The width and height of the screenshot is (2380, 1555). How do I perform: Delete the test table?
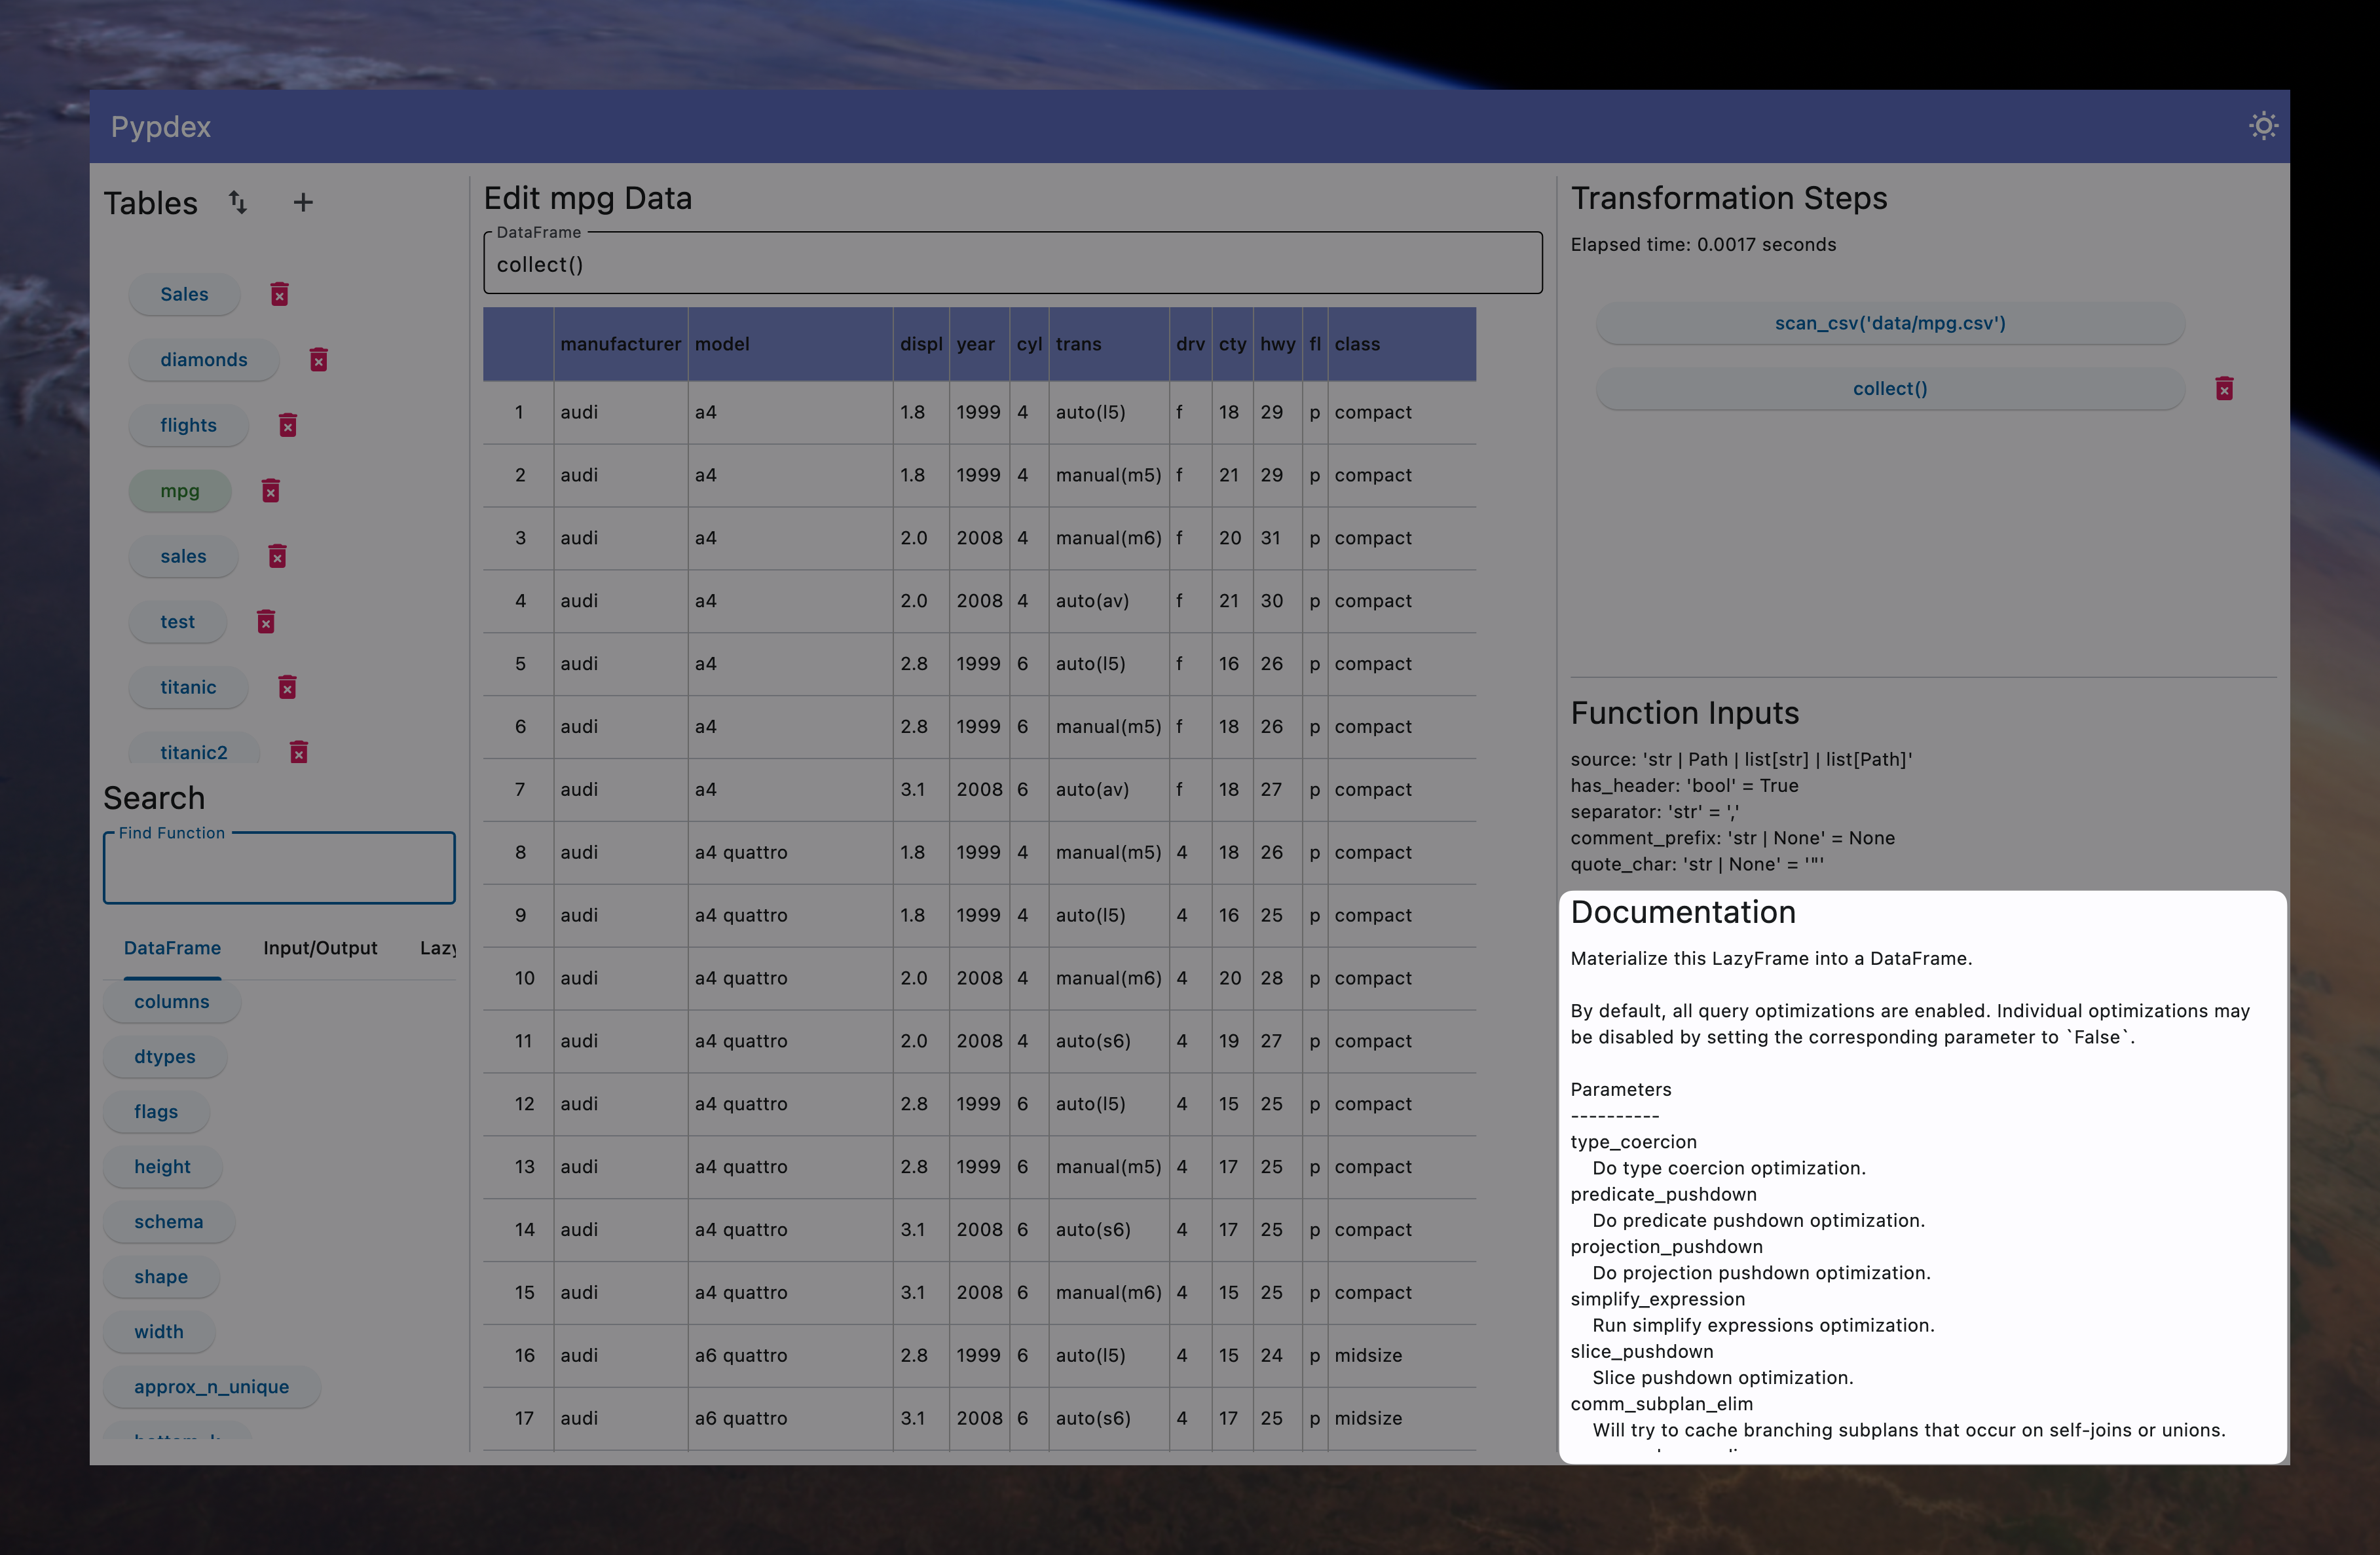[x=266, y=622]
